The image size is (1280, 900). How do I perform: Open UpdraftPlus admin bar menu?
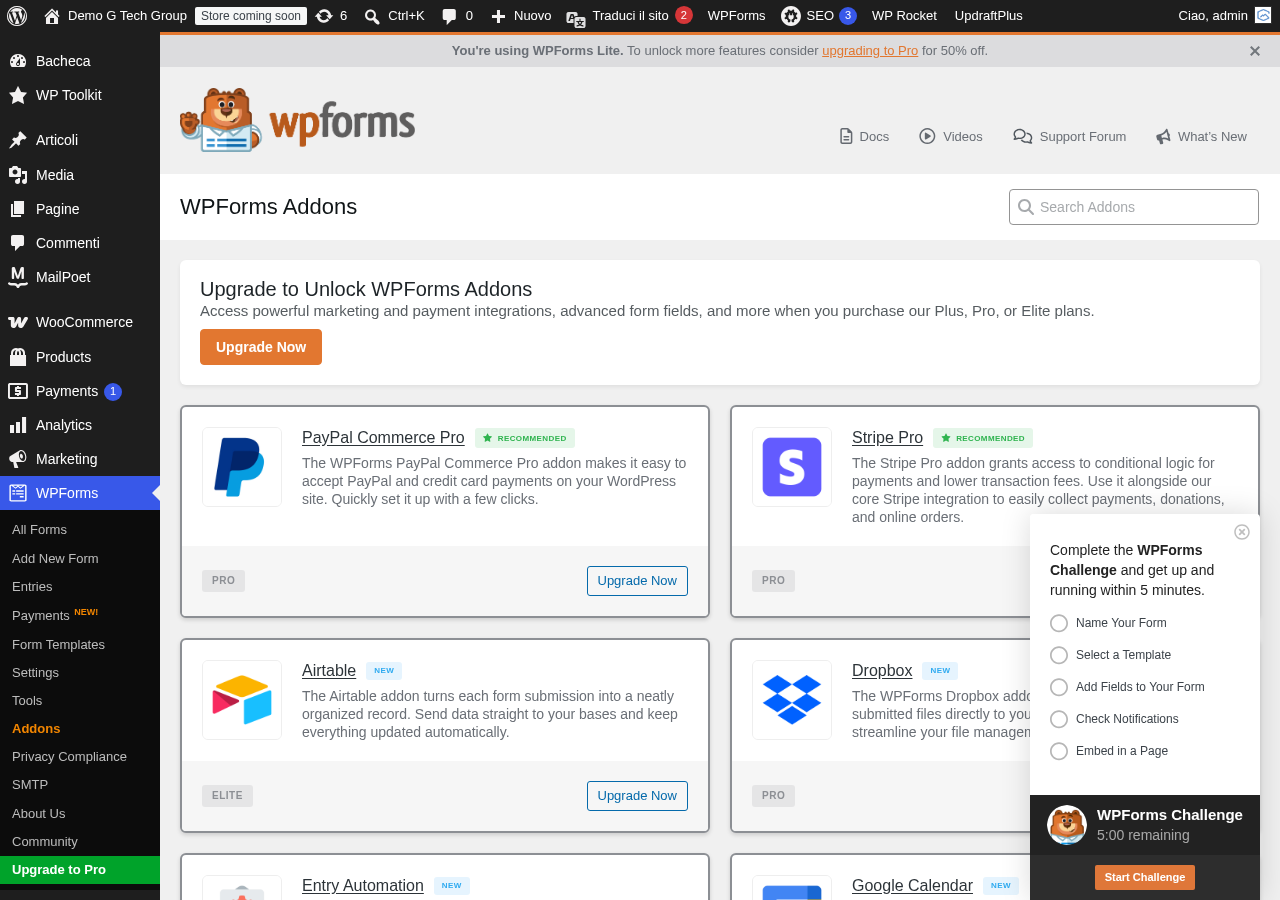[x=988, y=16]
